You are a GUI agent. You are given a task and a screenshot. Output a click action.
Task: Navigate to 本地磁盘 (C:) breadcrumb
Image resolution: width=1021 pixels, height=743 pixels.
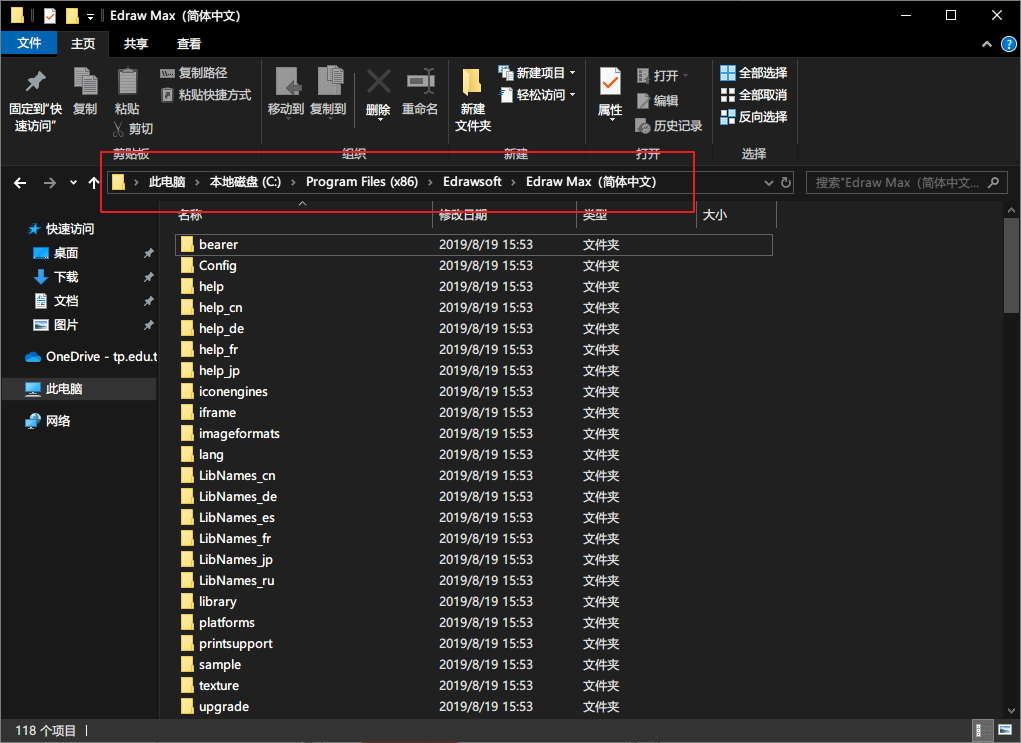point(245,182)
